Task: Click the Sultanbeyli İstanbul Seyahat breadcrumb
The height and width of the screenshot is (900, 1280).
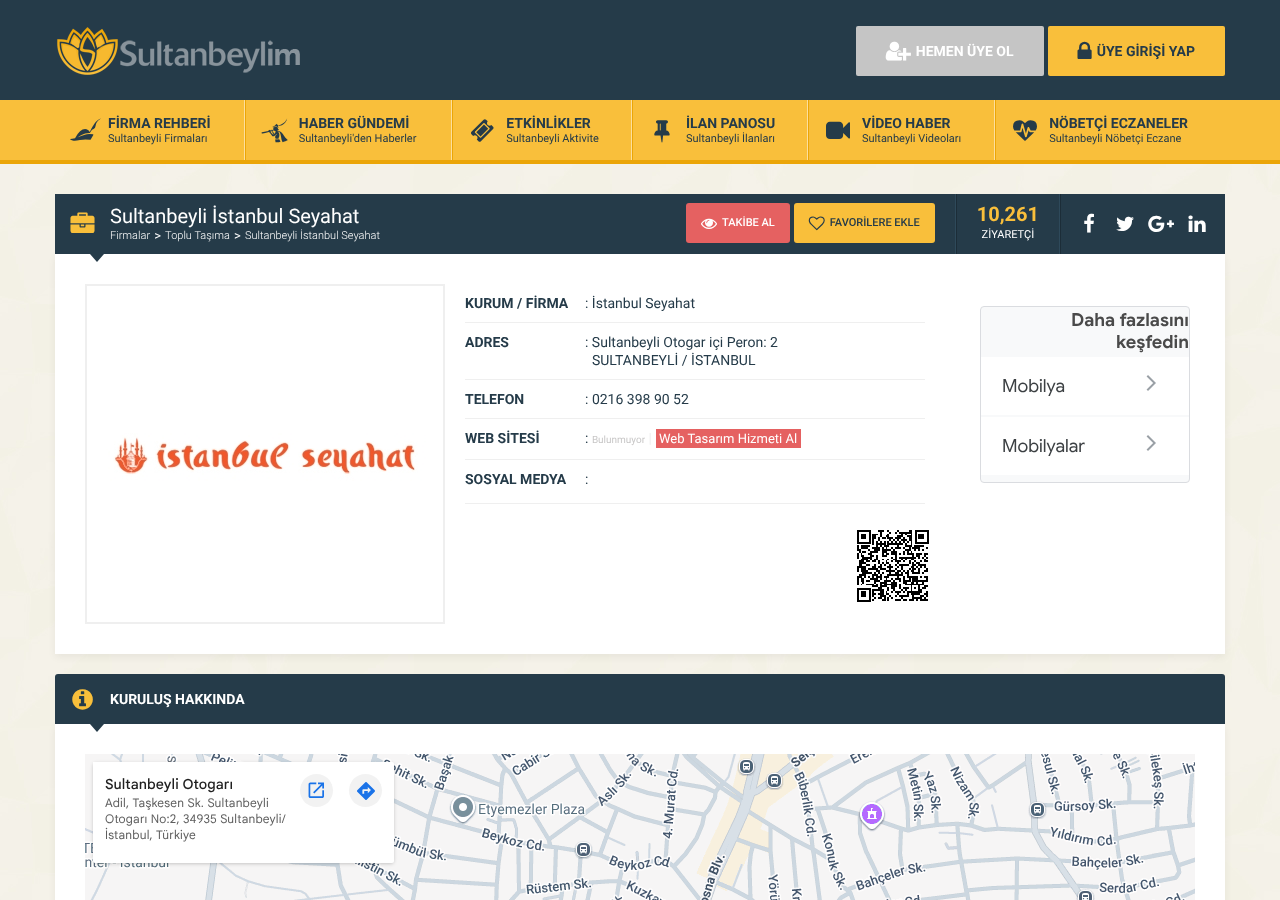Action: point(312,235)
